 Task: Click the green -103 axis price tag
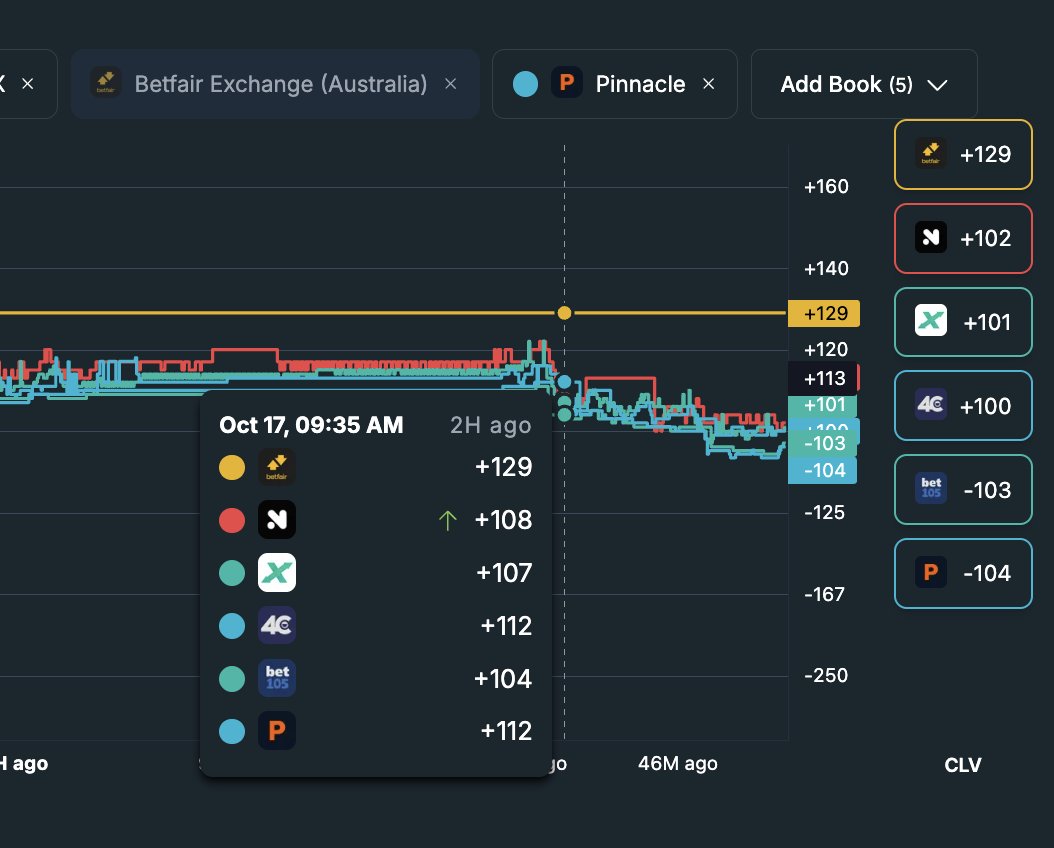coord(823,443)
